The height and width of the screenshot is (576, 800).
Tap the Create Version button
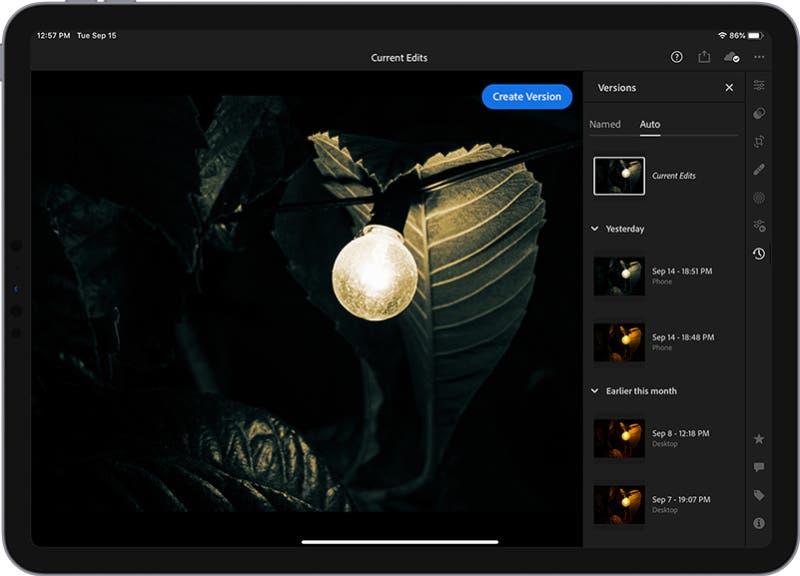(x=526, y=97)
